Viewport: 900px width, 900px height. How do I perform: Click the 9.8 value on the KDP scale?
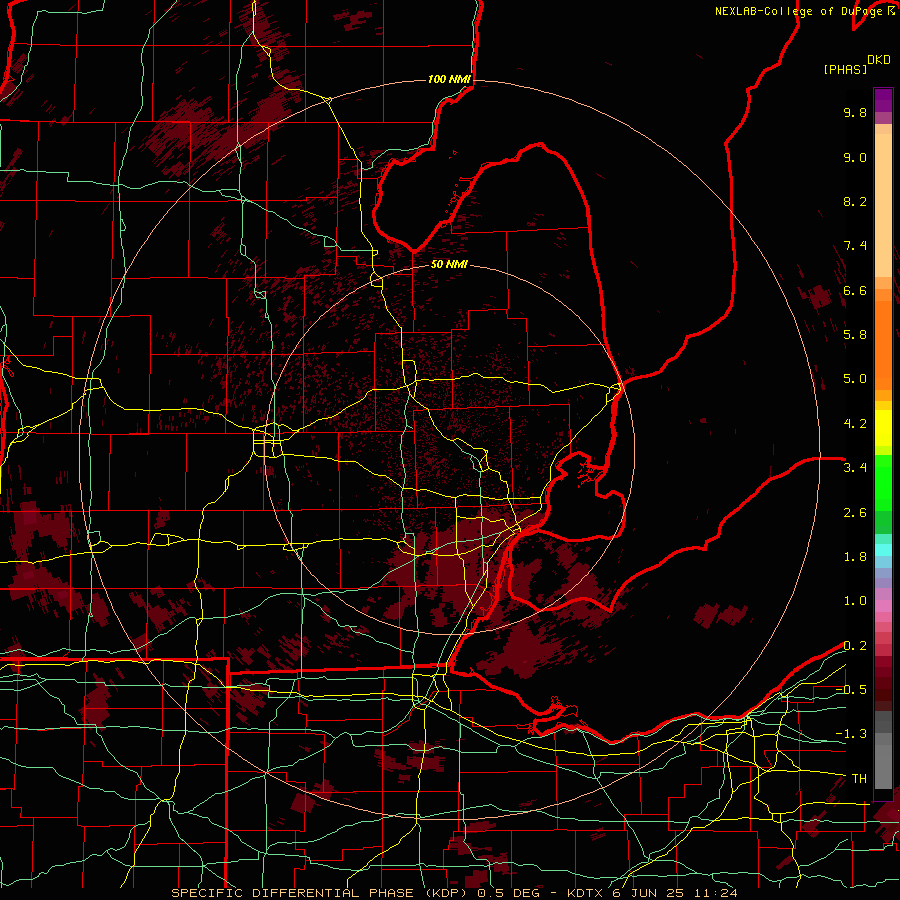(855, 112)
